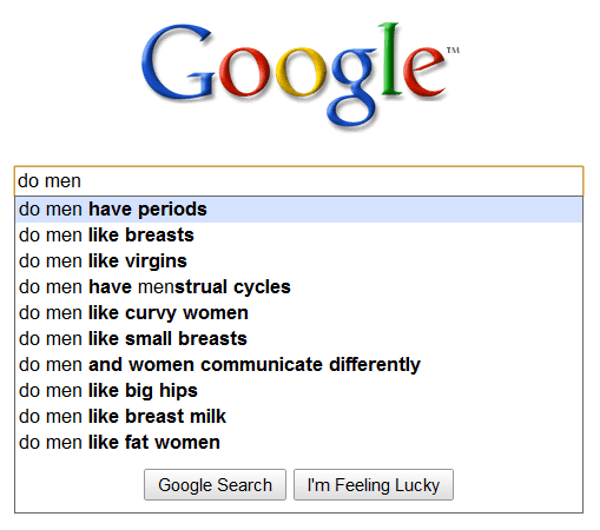The width and height of the screenshot is (600, 530).
Task: Select 'do men like breast milk' suggestion
Action: click(299, 417)
